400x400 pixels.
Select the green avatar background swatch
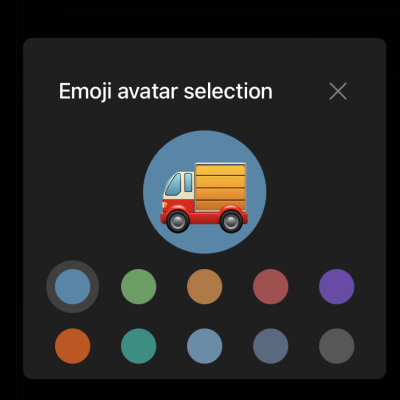pos(138,287)
